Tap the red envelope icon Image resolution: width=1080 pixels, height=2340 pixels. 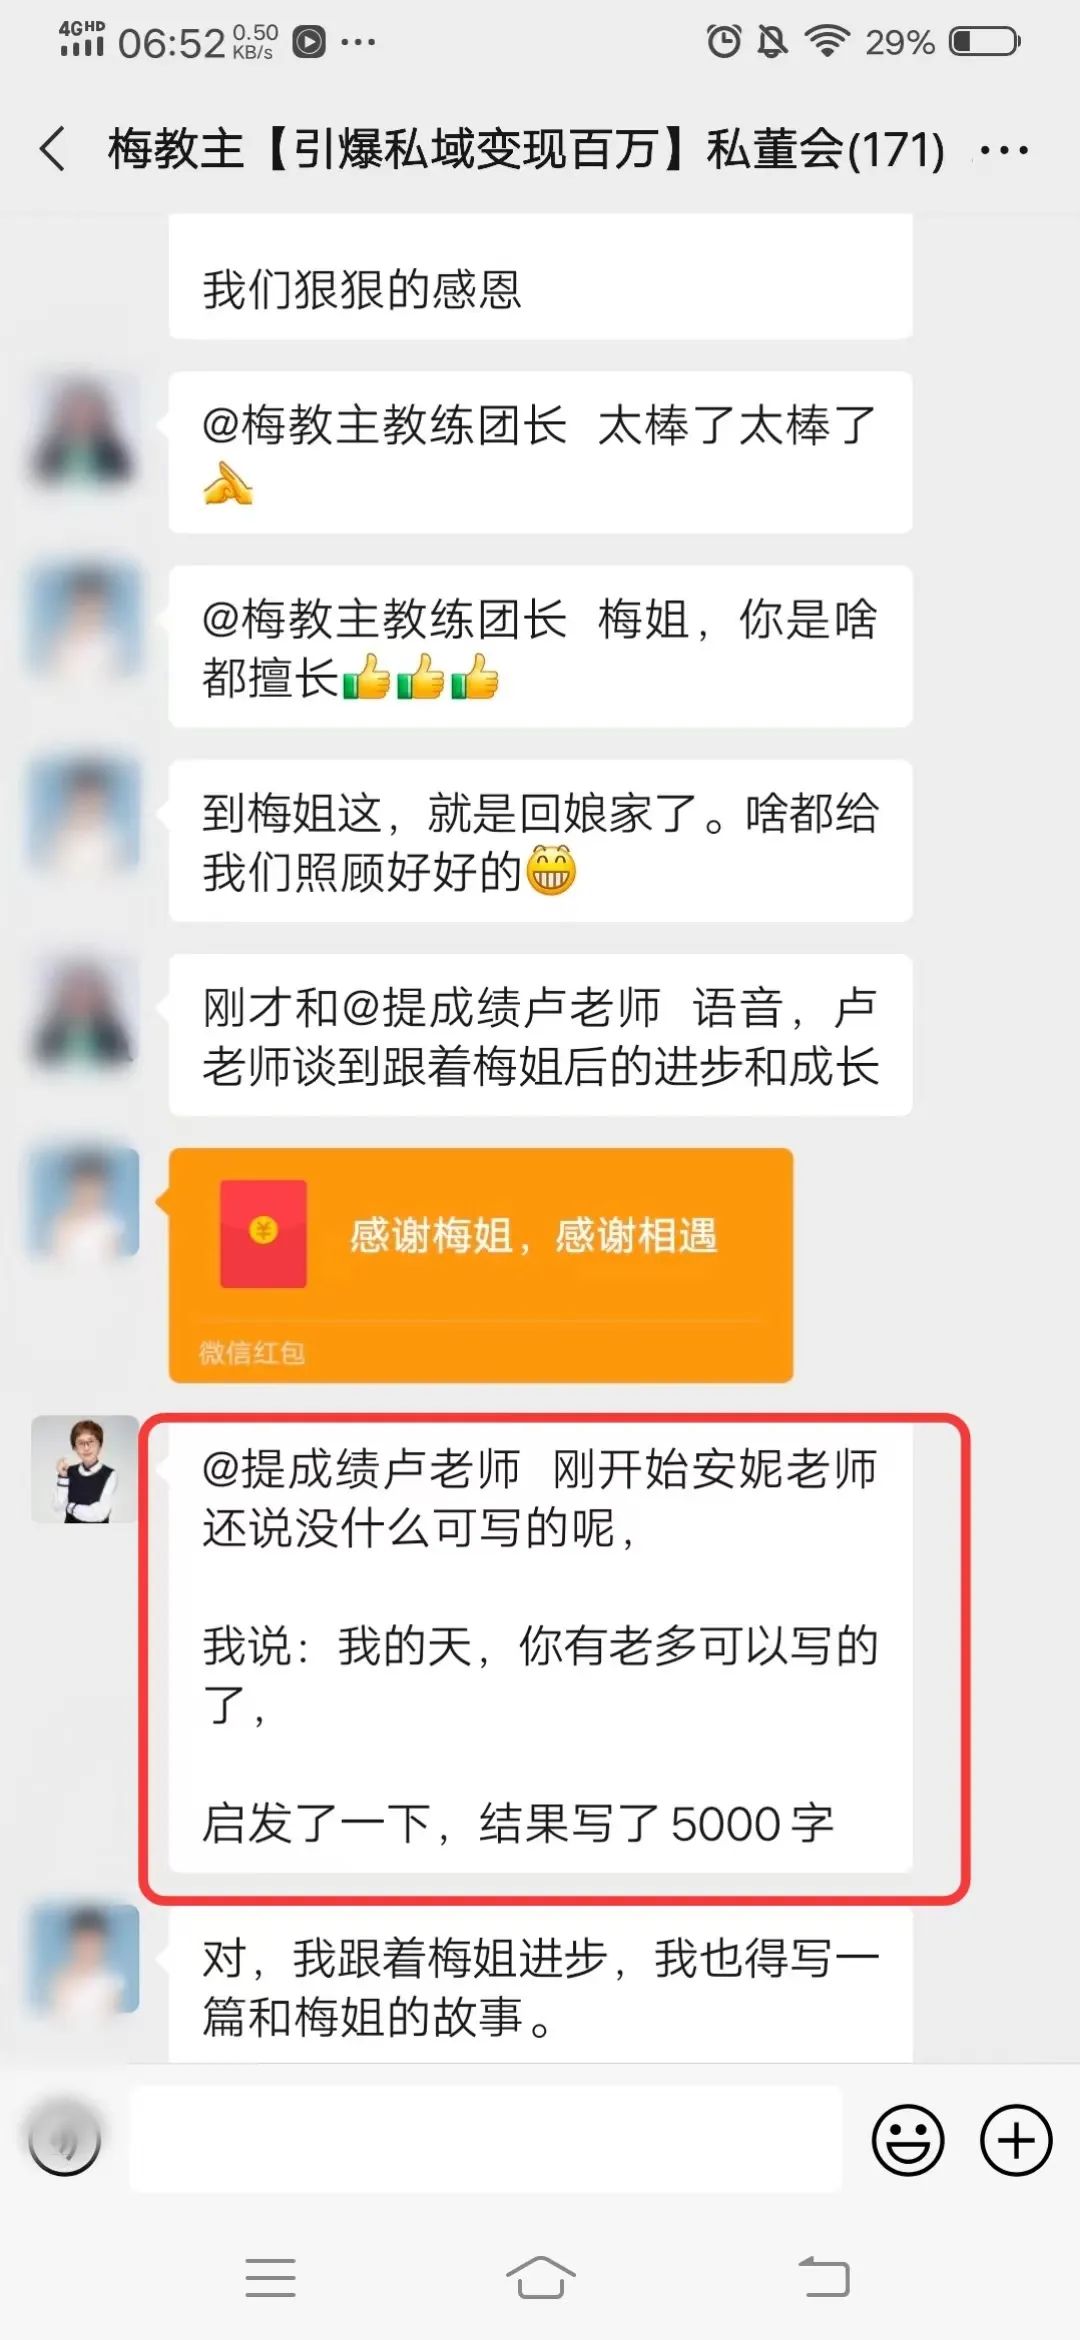pyautogui.click(x=263, y=1233)
